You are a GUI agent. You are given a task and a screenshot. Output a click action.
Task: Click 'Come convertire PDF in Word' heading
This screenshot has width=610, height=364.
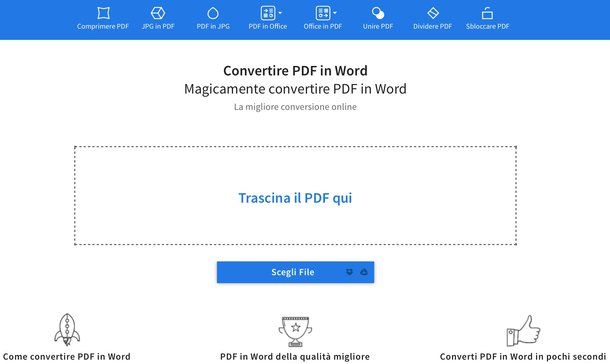click(x=67, y=357)
